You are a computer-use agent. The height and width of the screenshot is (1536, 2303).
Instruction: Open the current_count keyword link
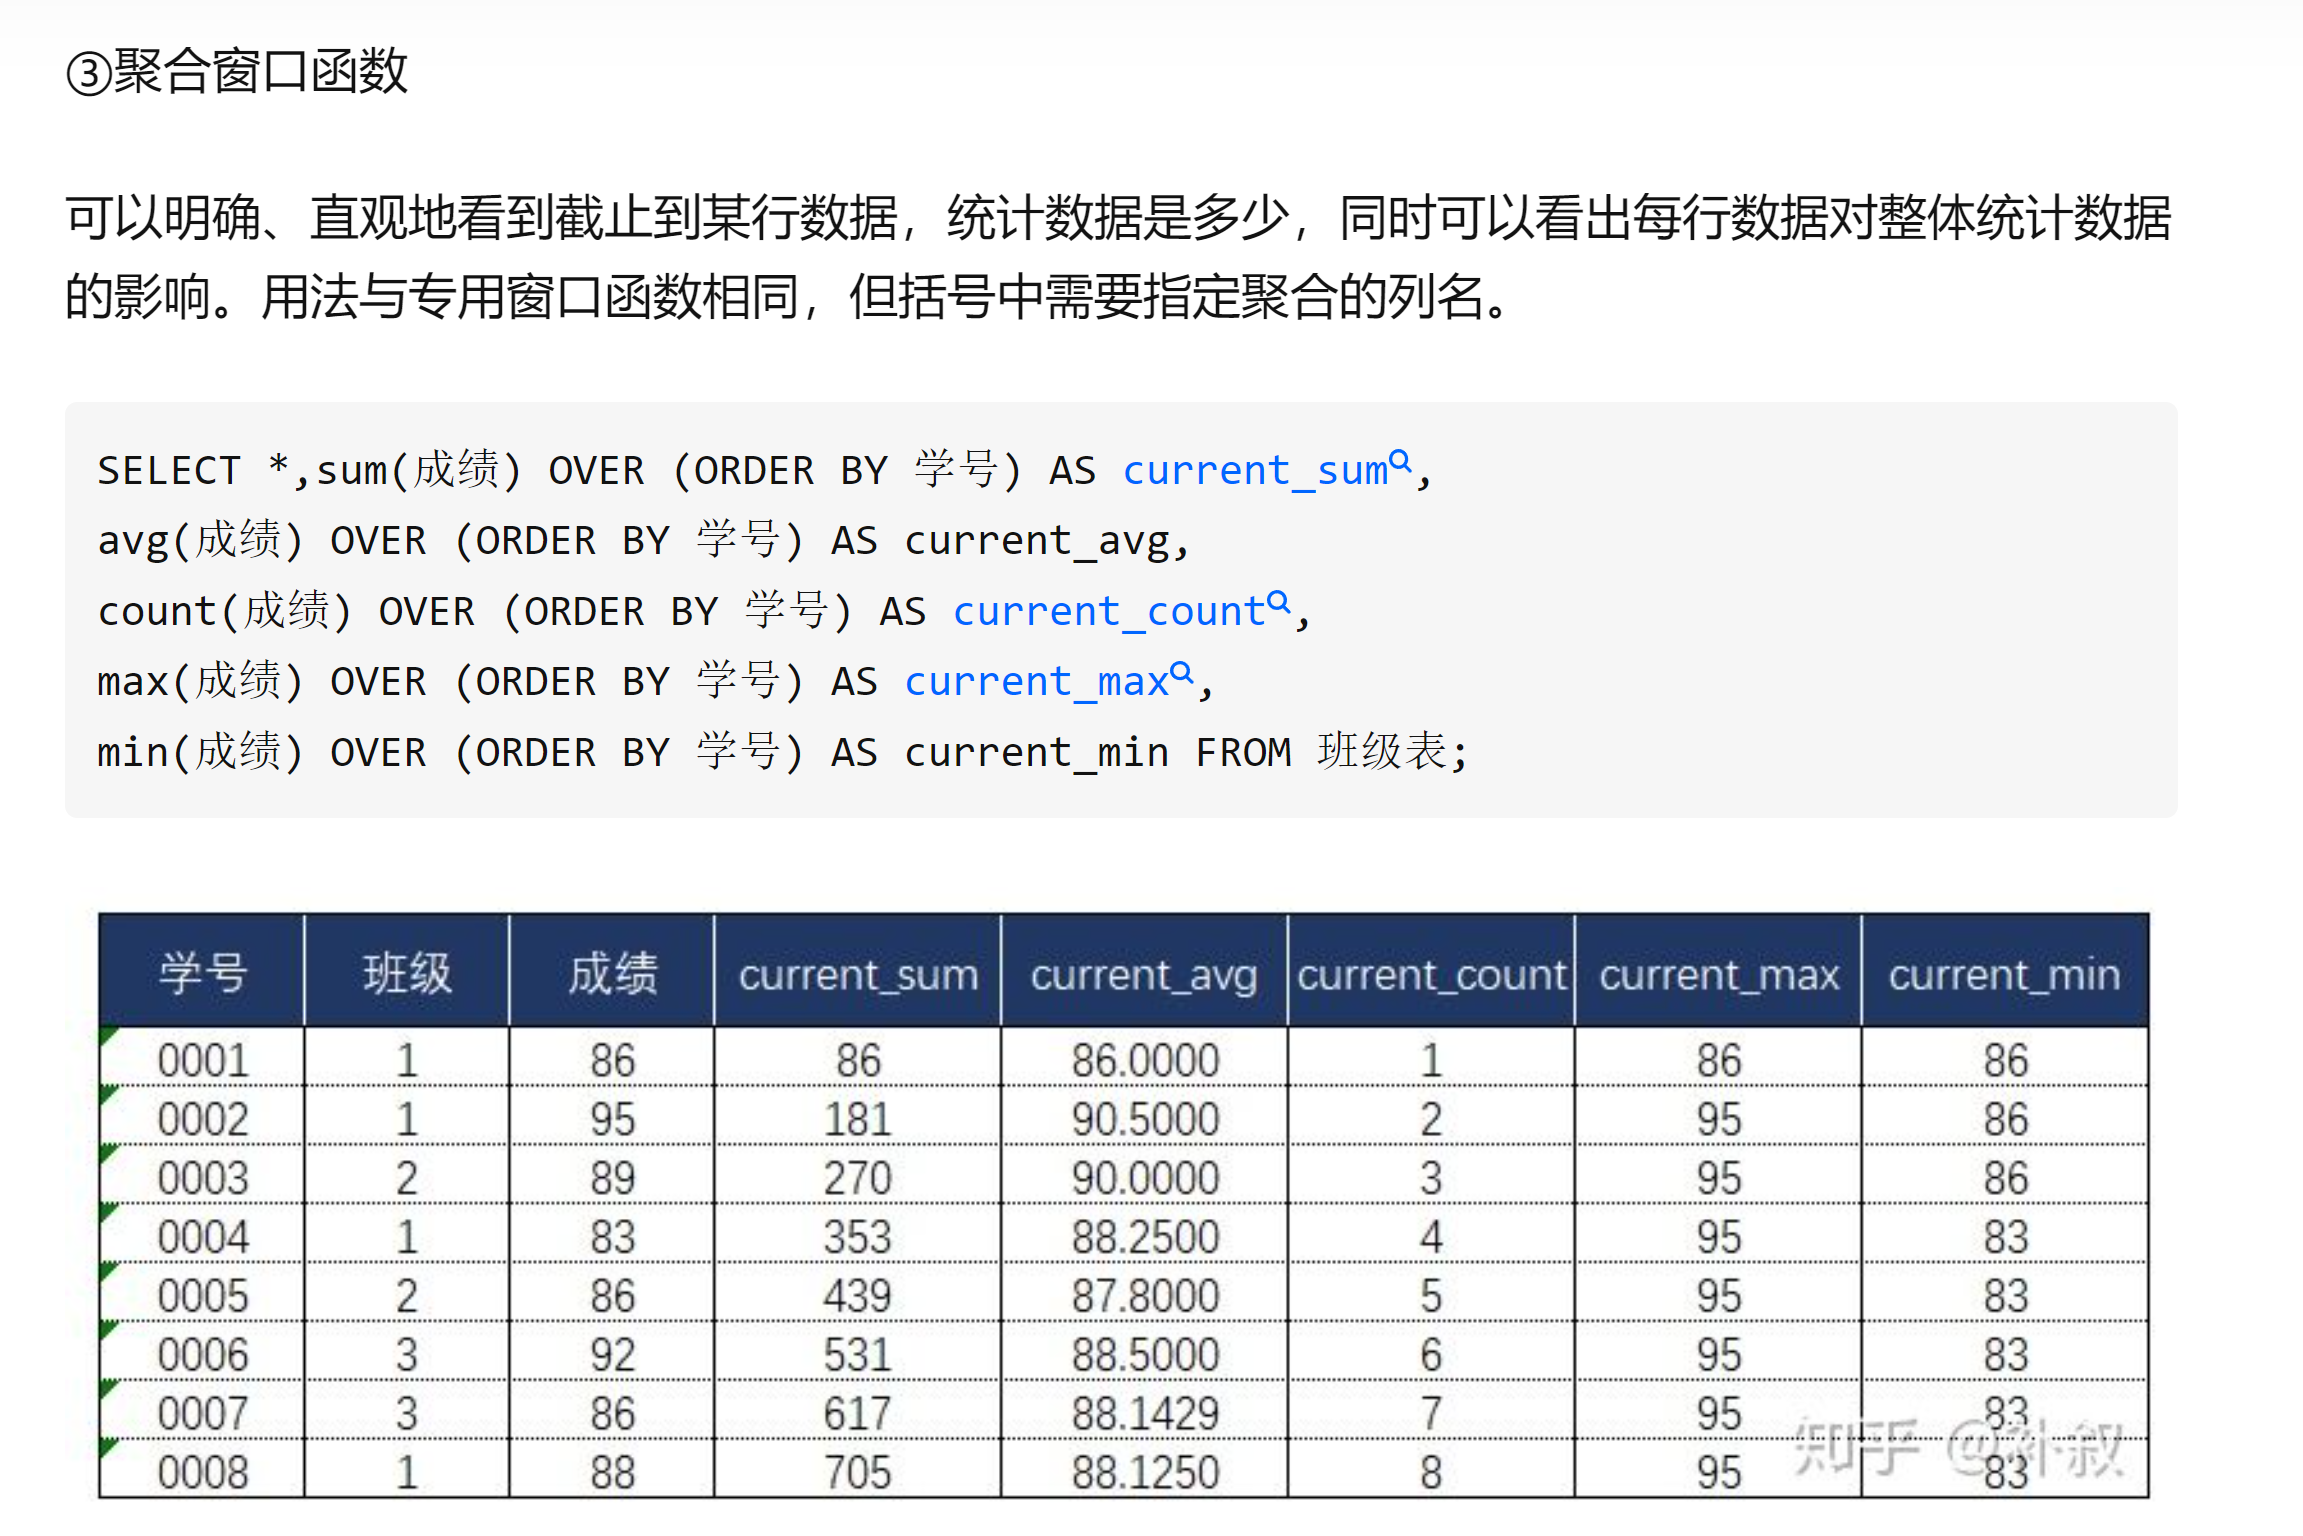(x=1108, y=611)
